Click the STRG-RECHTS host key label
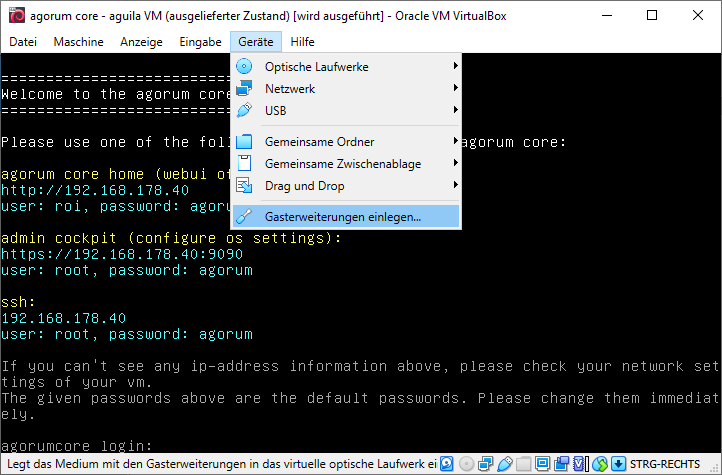This screenshot has width=722, height=475. [x=665, y=464]
